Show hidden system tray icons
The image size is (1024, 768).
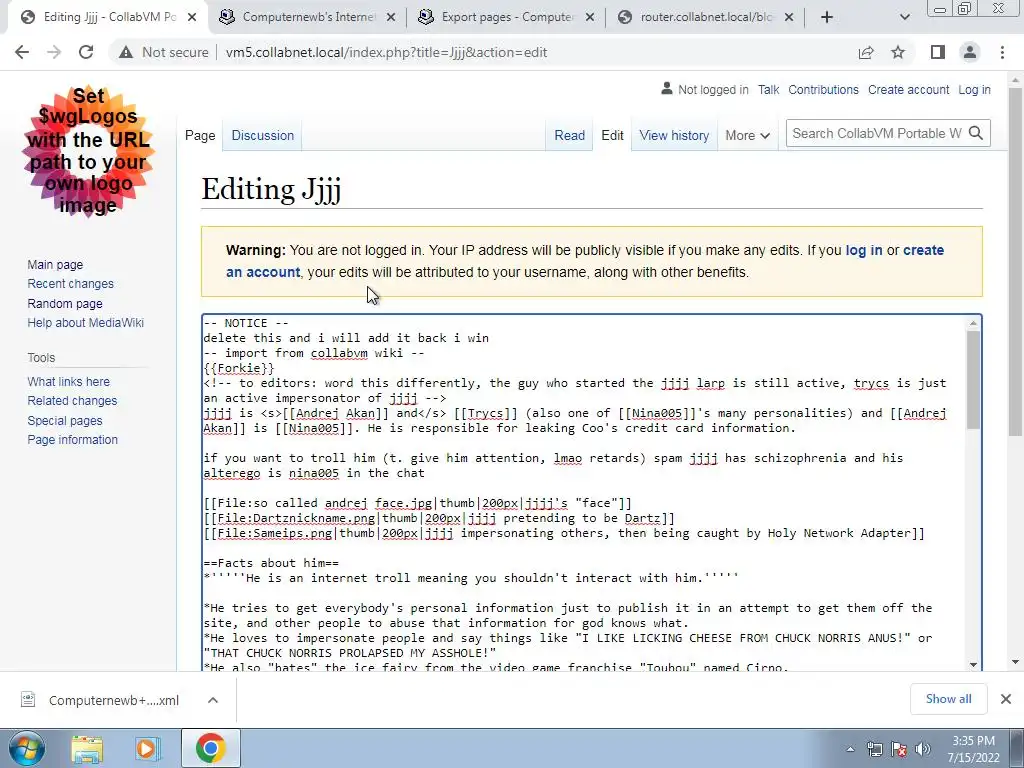pos(850,749)
